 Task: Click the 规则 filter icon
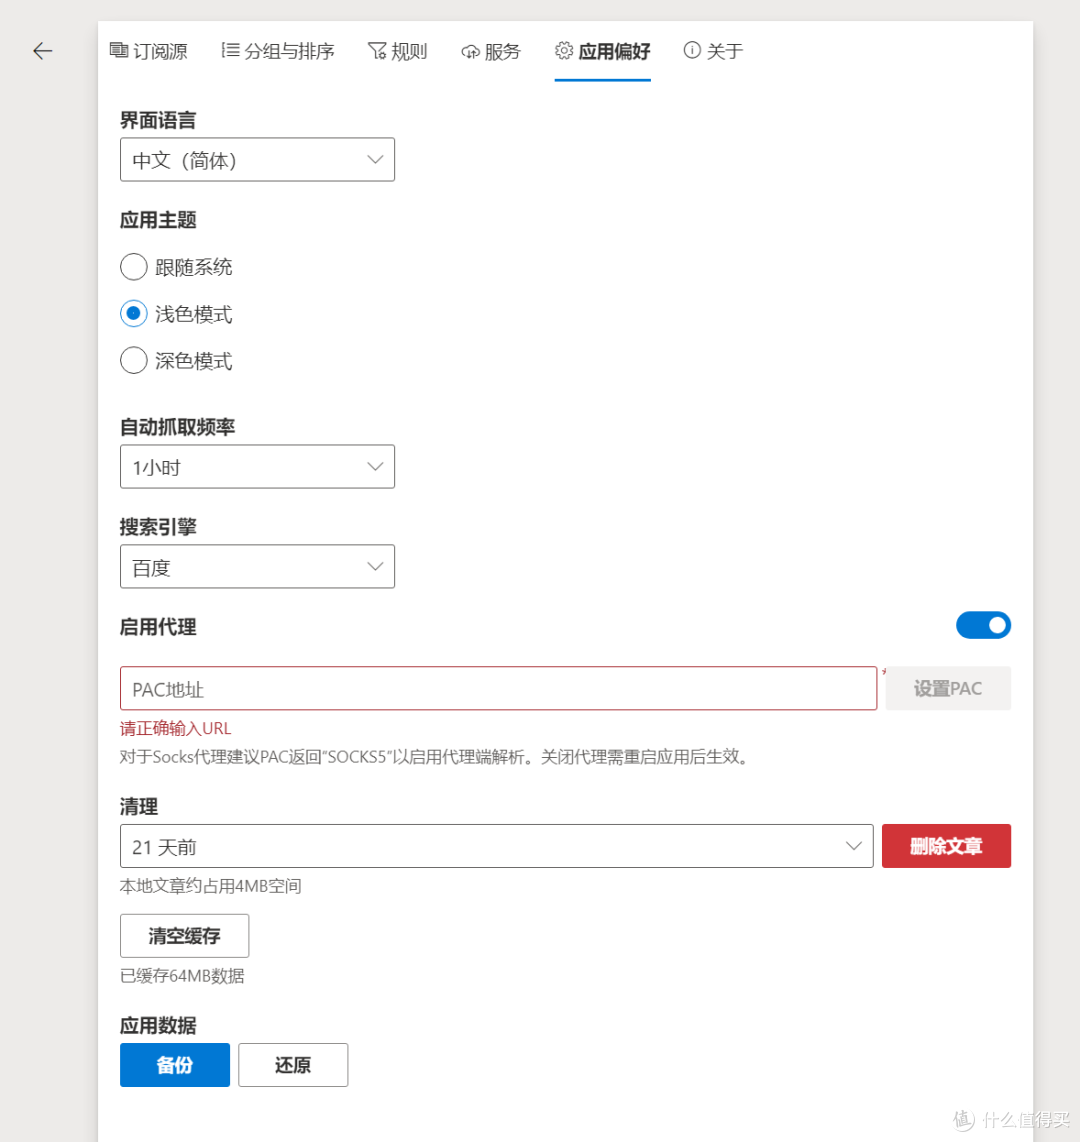pyautogui.click(x=377, y=50)
